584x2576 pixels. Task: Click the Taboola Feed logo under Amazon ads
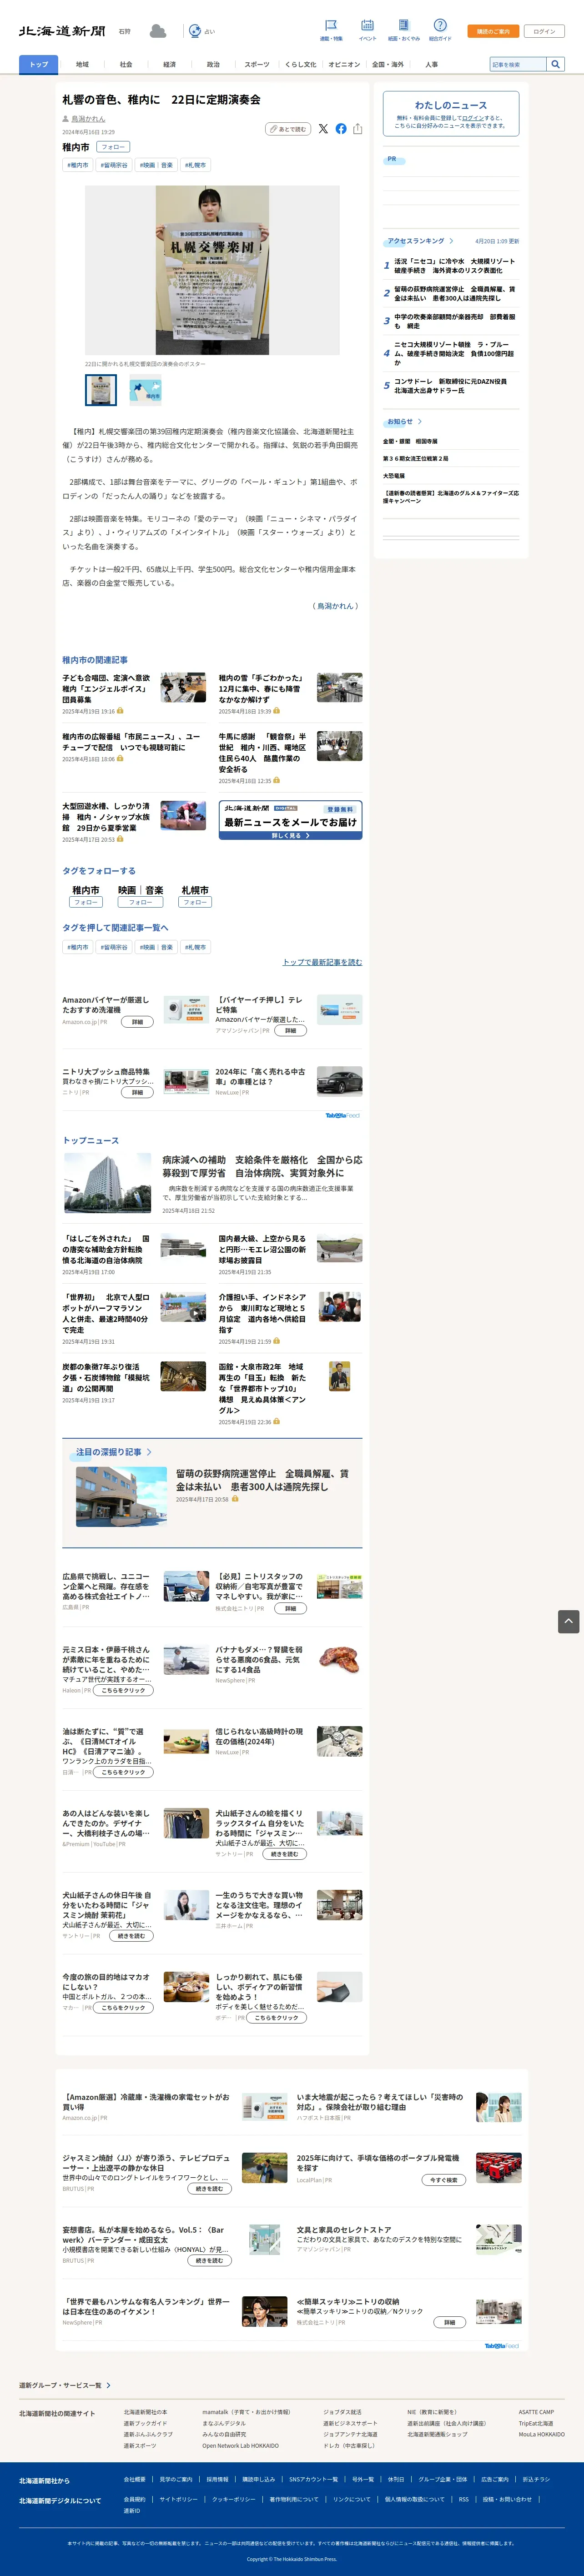coord(343,1115)
